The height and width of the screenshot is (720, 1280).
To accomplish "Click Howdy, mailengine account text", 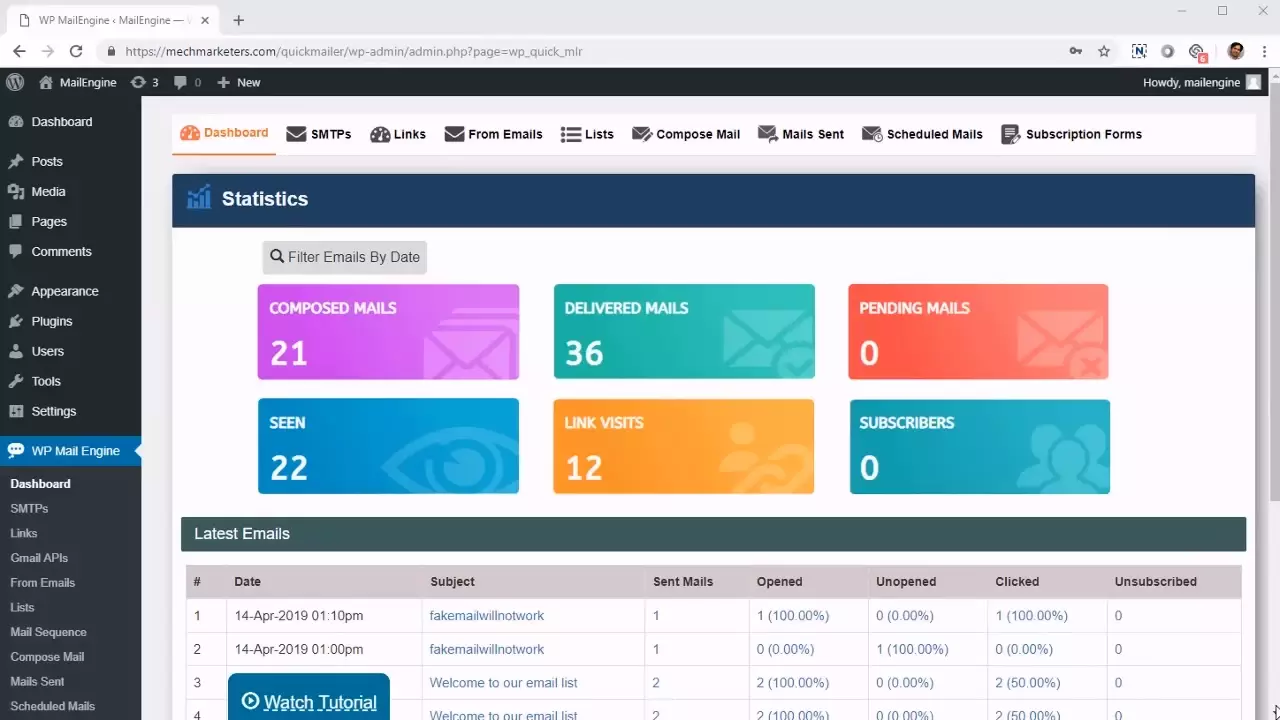I will (1191, 82).
